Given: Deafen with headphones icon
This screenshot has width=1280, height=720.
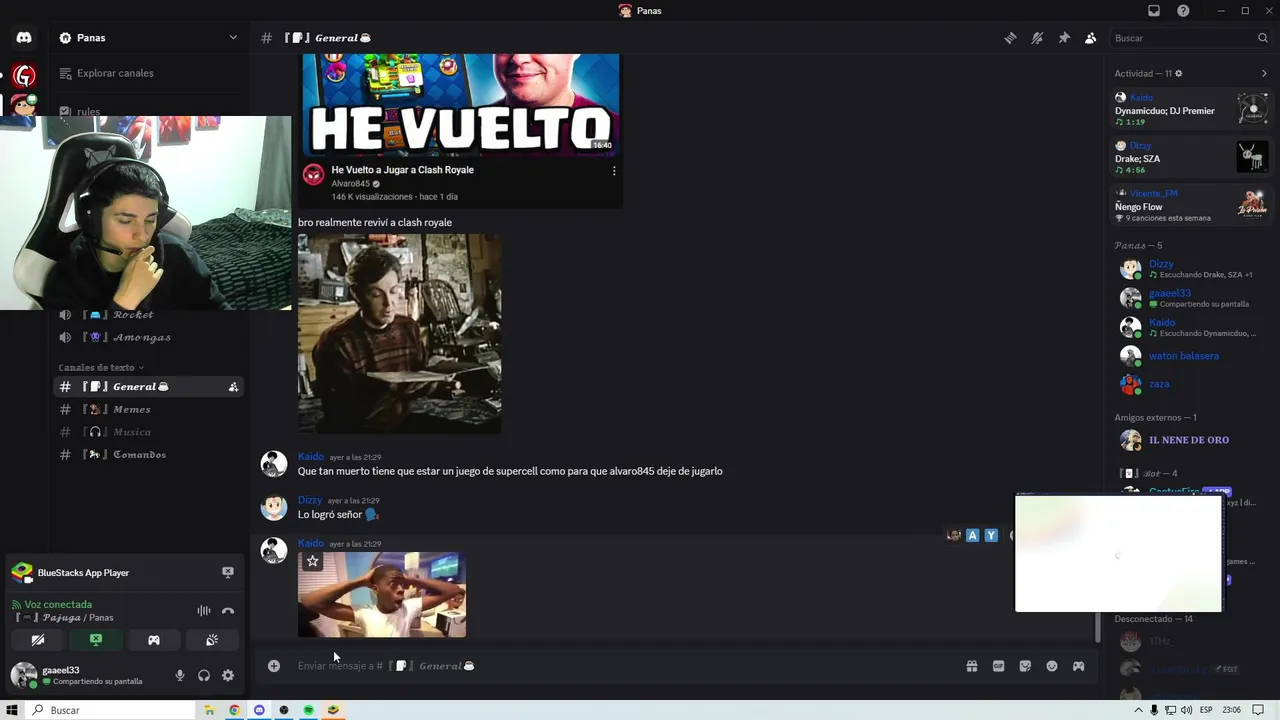Looking at the screenshot, I should pos(204,676).
